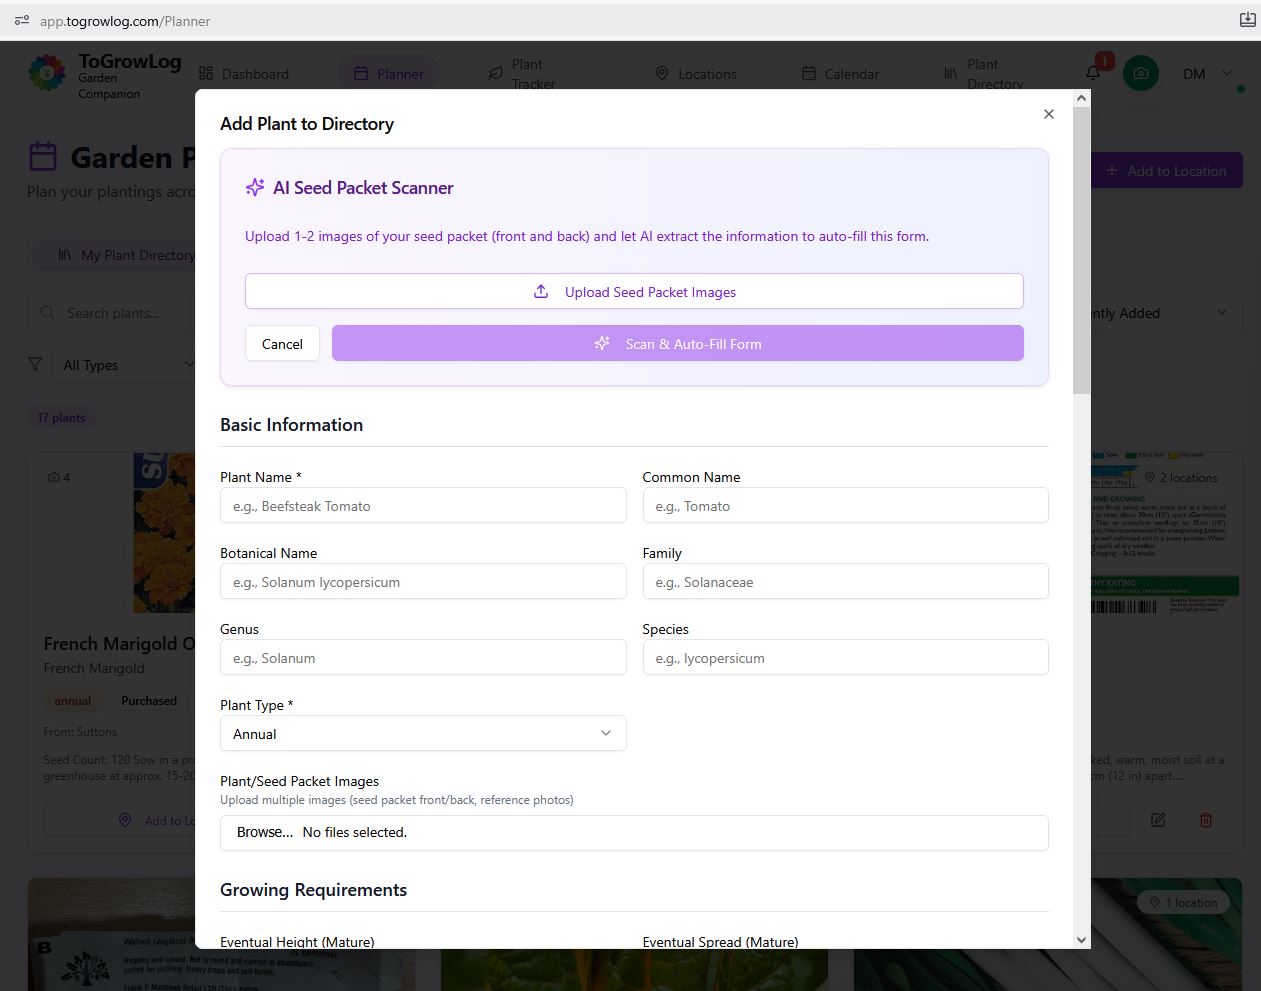The image size is (1261, 991).
Task: Click Upload Seed Packet Images button
Action: click(634, 292)
